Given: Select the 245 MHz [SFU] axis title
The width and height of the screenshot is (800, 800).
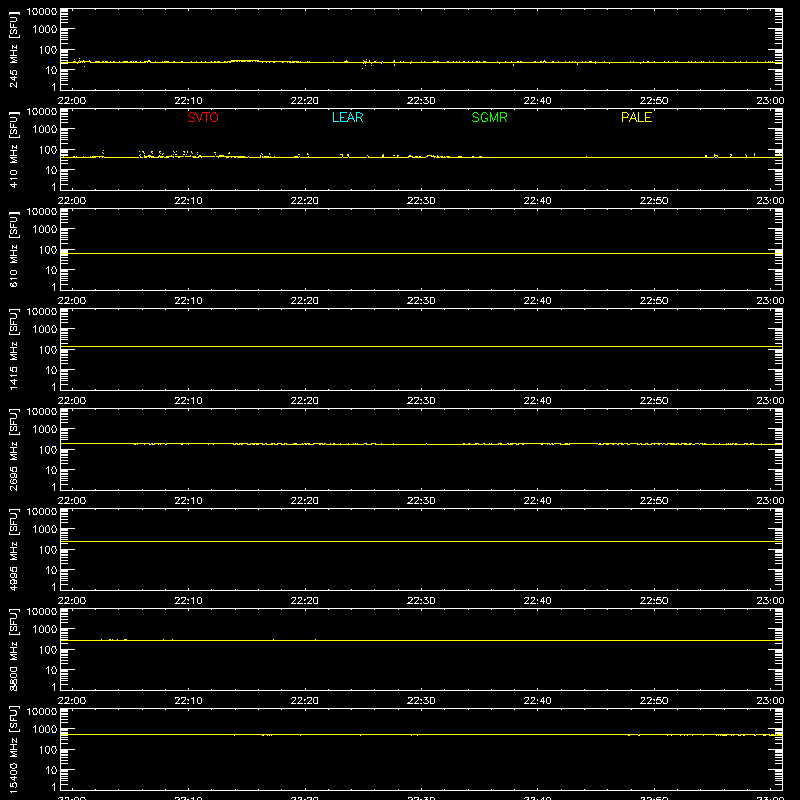Looking at the screenshot, I should tap(14, 49).
